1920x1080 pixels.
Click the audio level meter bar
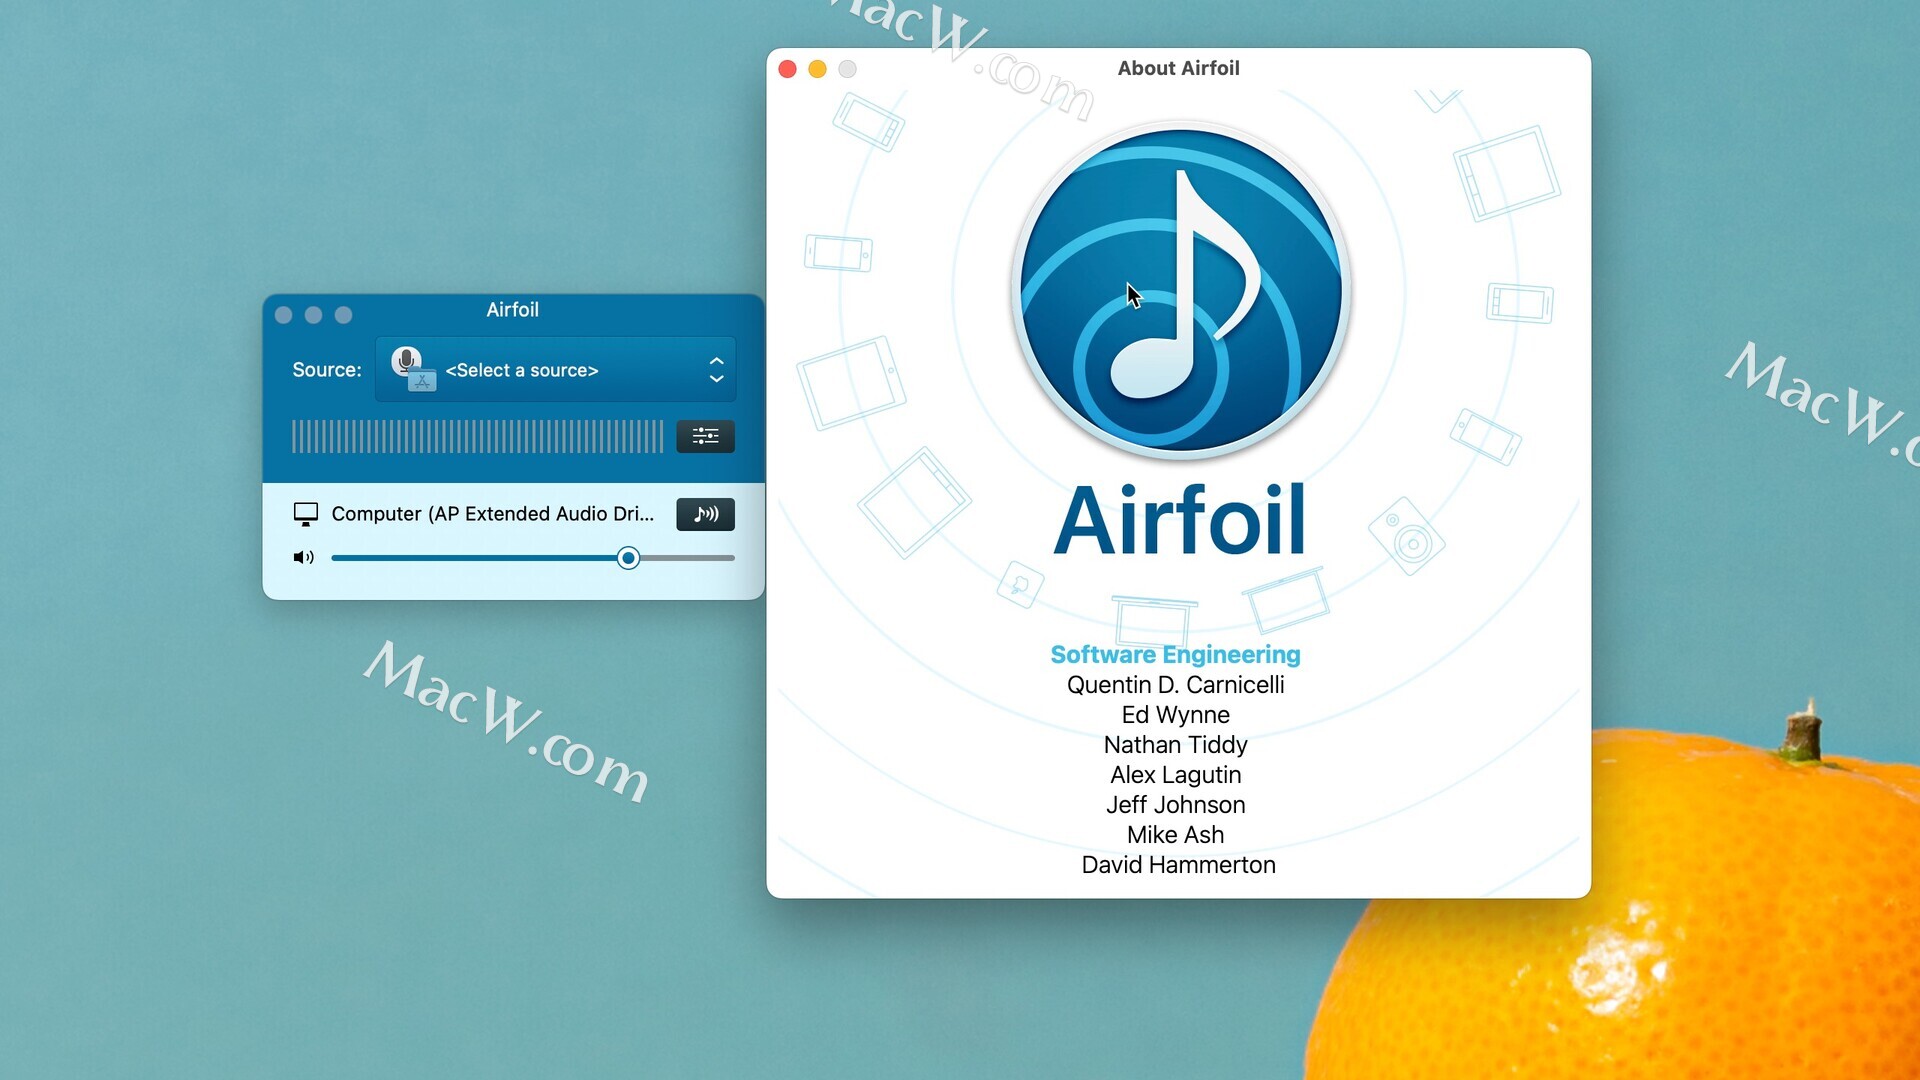(477, 437)
